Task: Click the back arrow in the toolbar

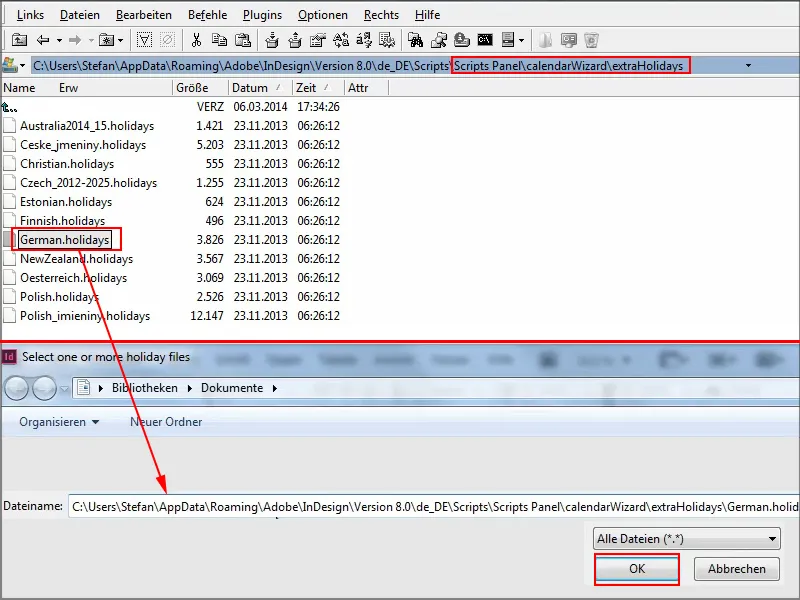Action: [43, 40]
